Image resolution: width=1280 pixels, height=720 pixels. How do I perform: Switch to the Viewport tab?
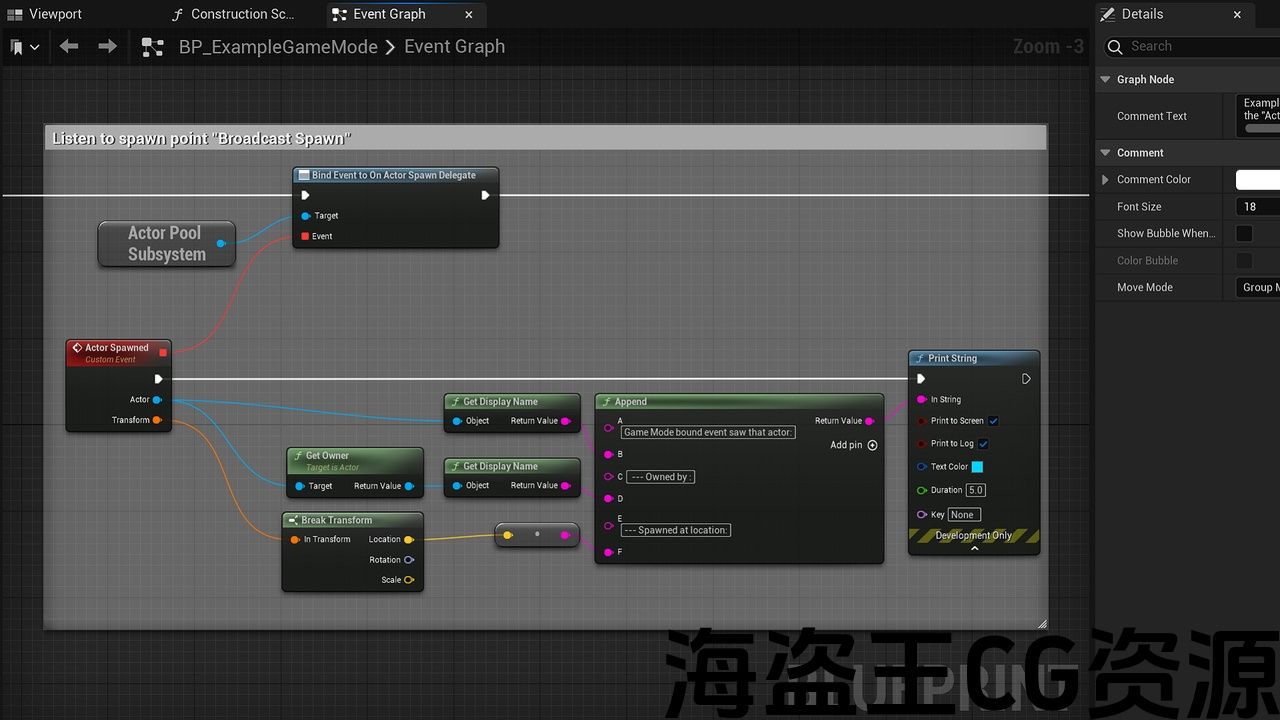point(55,14)
